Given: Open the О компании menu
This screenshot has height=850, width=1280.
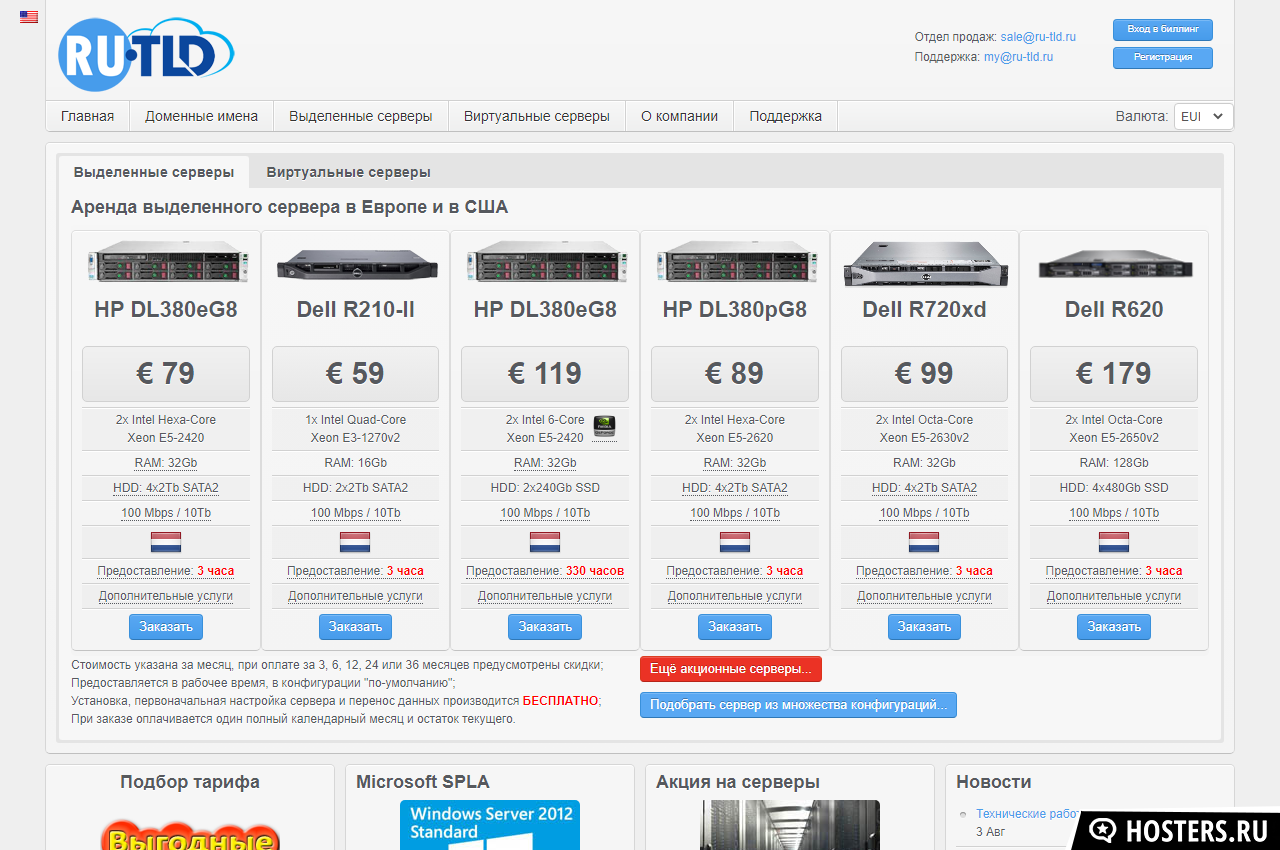Looking at the screenshot, I should 680,116.
